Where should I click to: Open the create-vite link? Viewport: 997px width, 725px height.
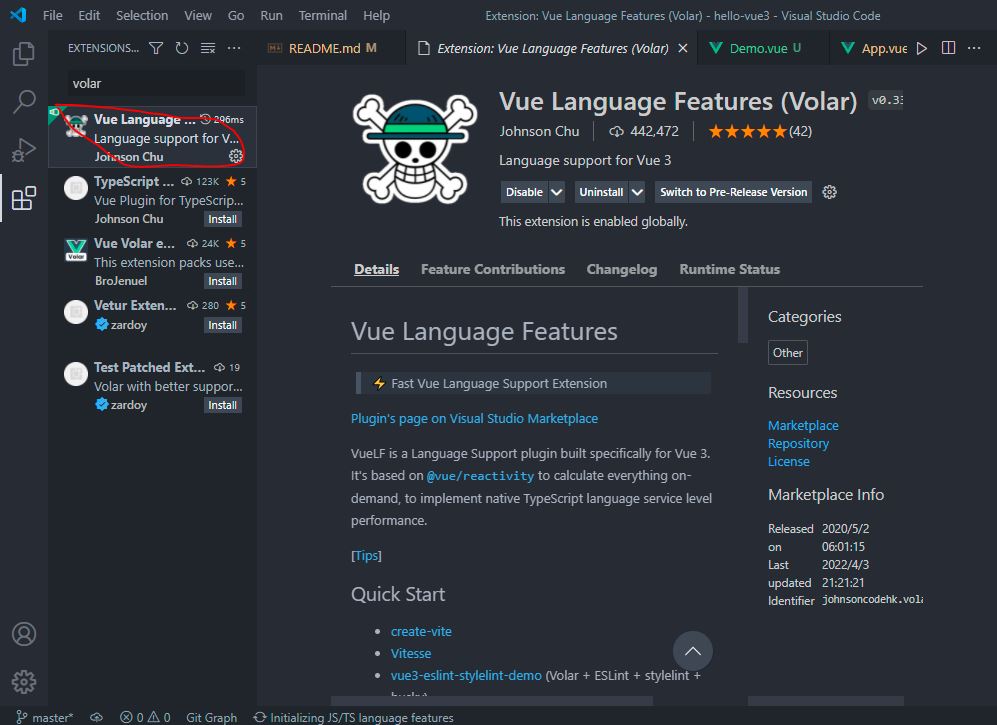pyautogui.click(x=421, y=632)
